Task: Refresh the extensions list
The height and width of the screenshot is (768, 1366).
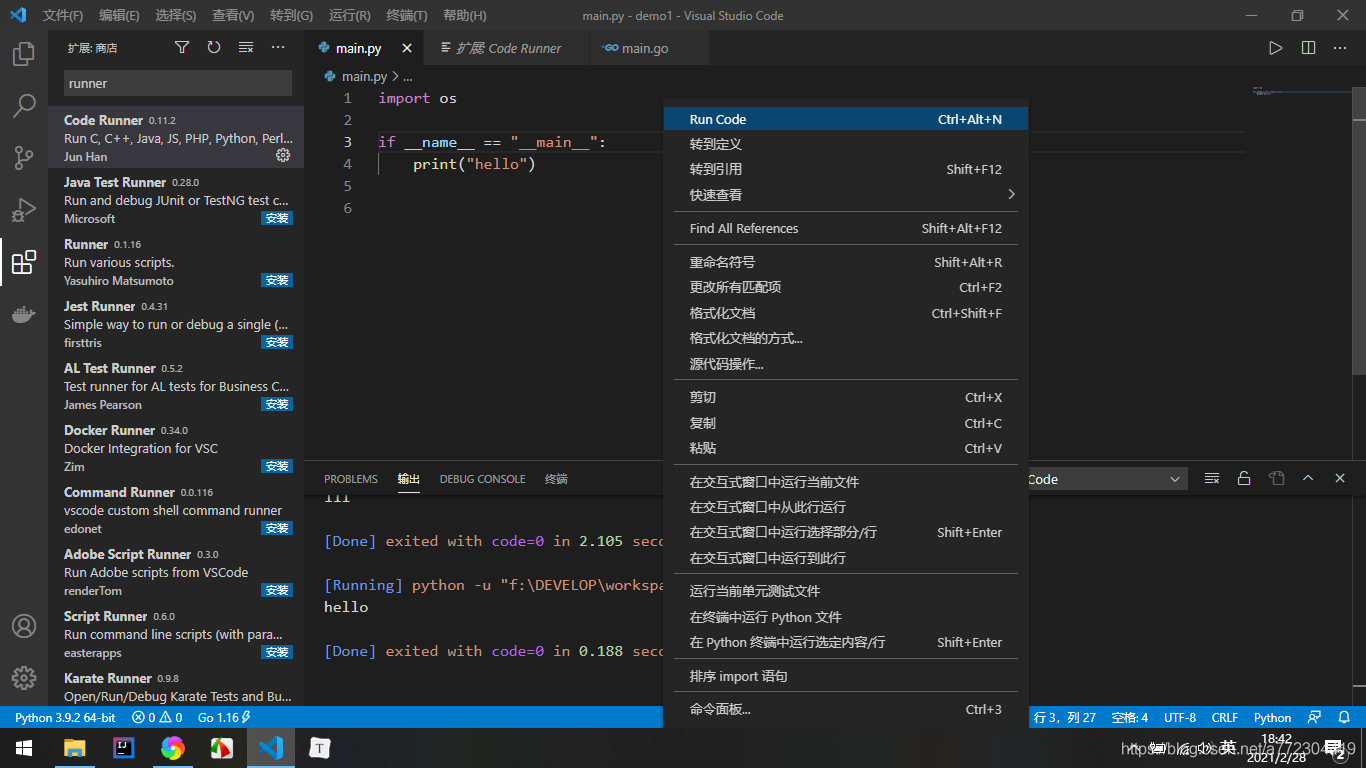Action: (x=214, y=47)
